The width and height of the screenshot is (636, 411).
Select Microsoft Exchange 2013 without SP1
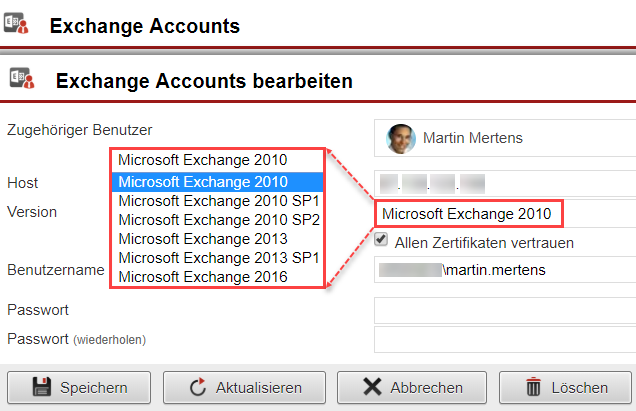click(218, 239)
